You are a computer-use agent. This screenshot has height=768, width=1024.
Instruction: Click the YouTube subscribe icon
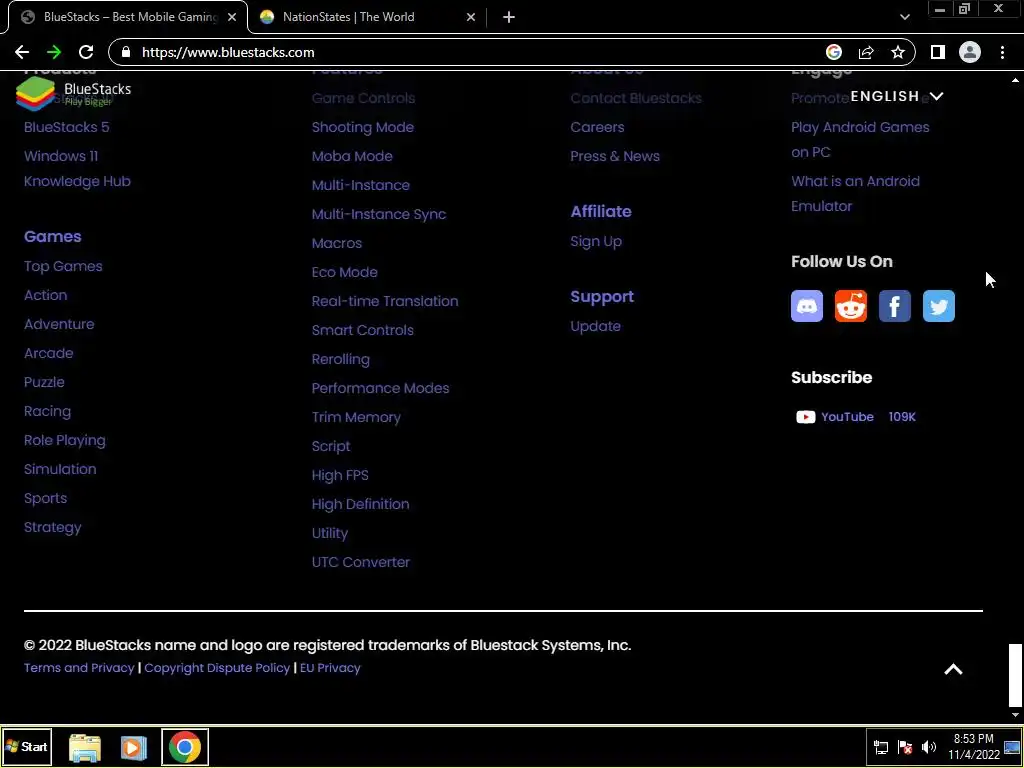click(x=805, y=417)
